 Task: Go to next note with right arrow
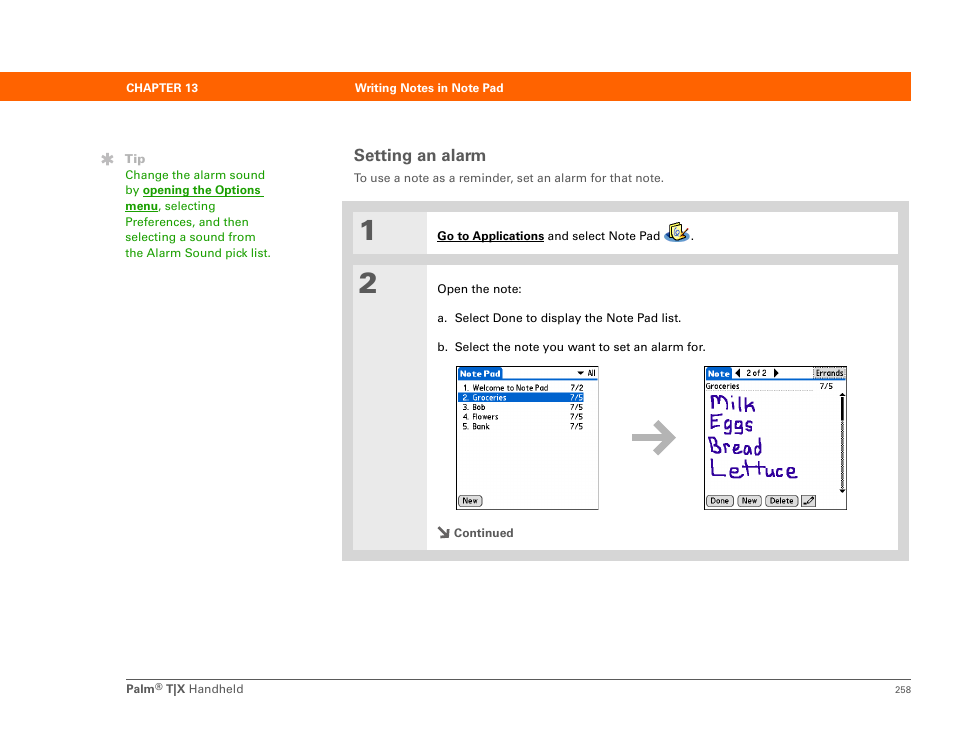pos(776,373)
